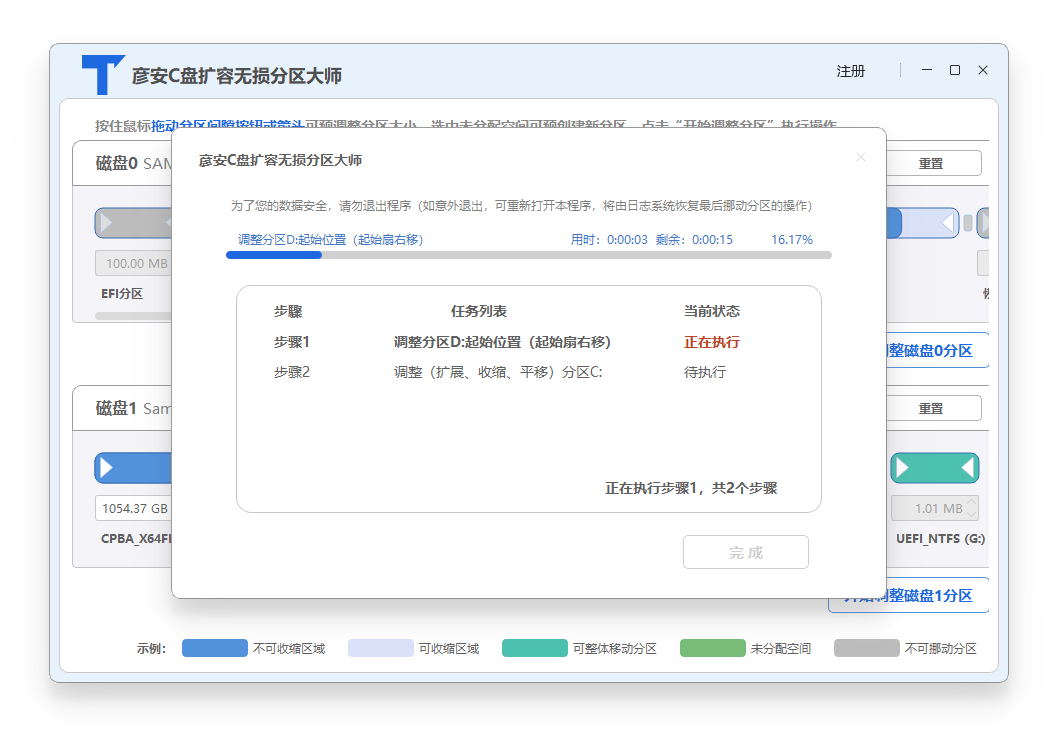Viewport: 1055px width, 732px height.
Task: Click the 用时: 0:00:03 elapsed time
Action: (x=609, y=240)
